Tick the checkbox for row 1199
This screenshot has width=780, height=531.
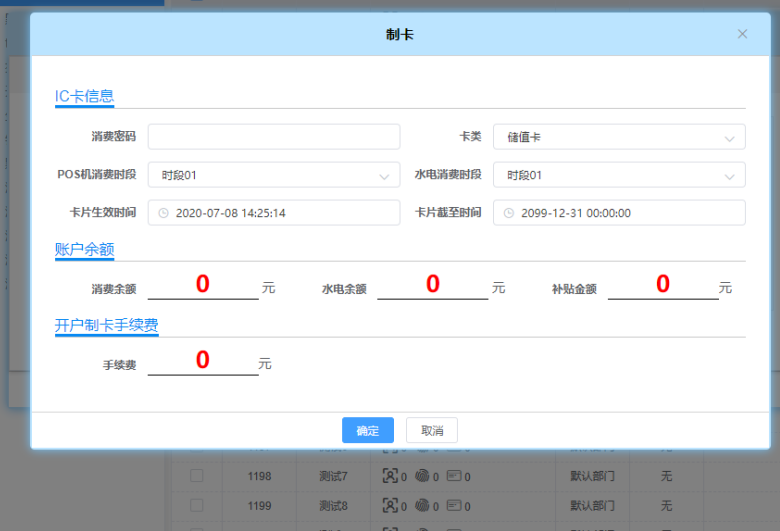point(197,505)
